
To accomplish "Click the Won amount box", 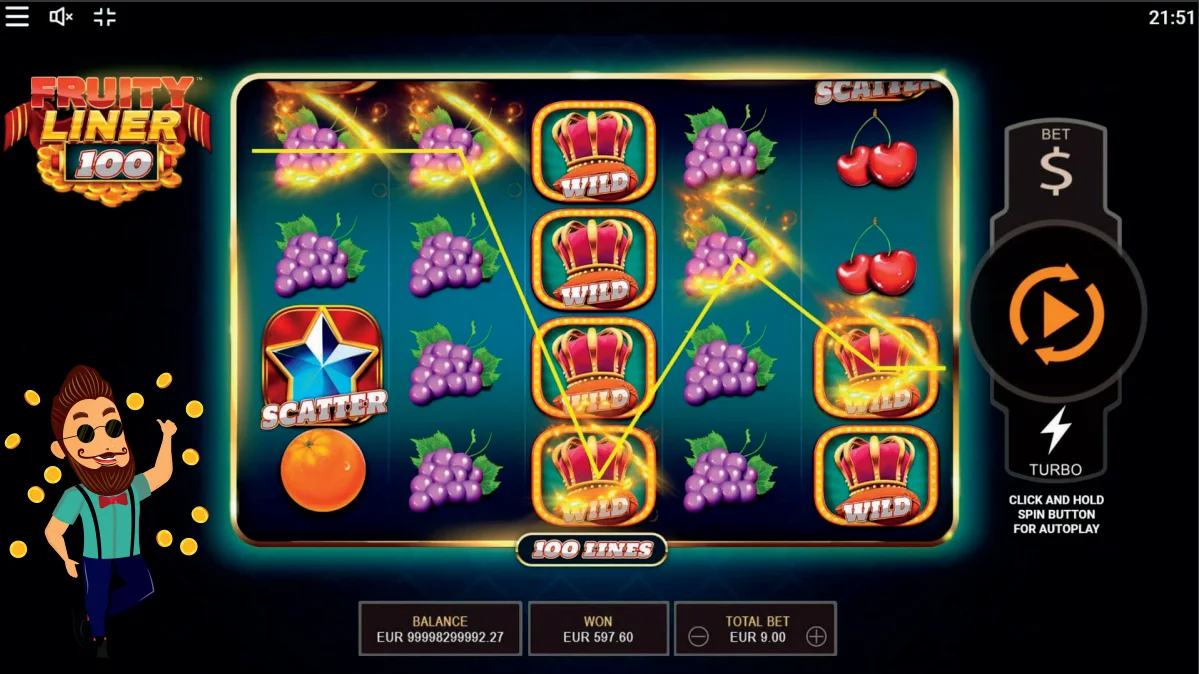I will pyautogui.click(x=598, y=629).
